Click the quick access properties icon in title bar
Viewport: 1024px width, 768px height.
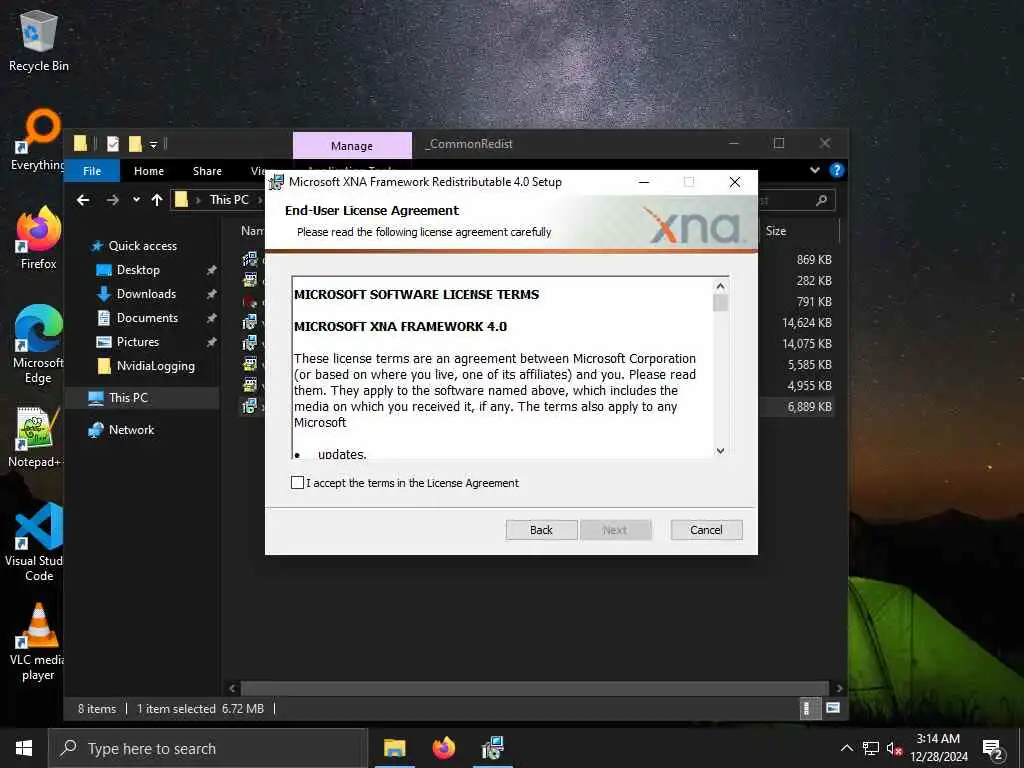[x=113, y=144]
